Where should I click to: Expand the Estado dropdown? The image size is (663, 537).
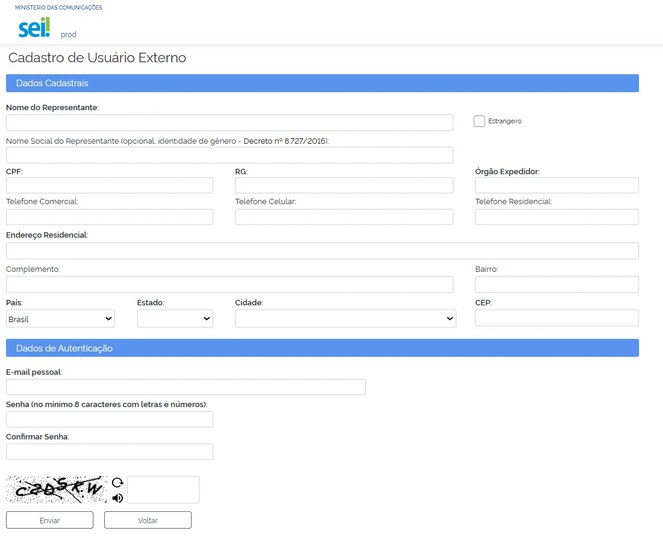pos(175,319)
